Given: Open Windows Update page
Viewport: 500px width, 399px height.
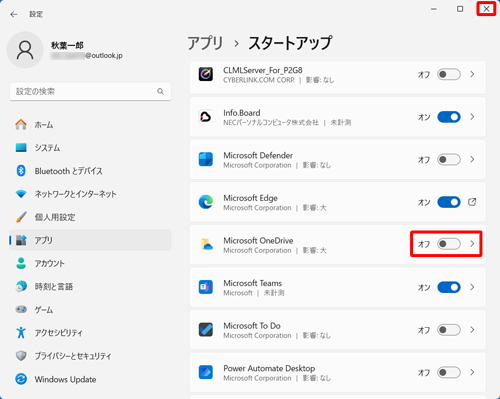Looking at the screenshot, I should pos(90,379).
